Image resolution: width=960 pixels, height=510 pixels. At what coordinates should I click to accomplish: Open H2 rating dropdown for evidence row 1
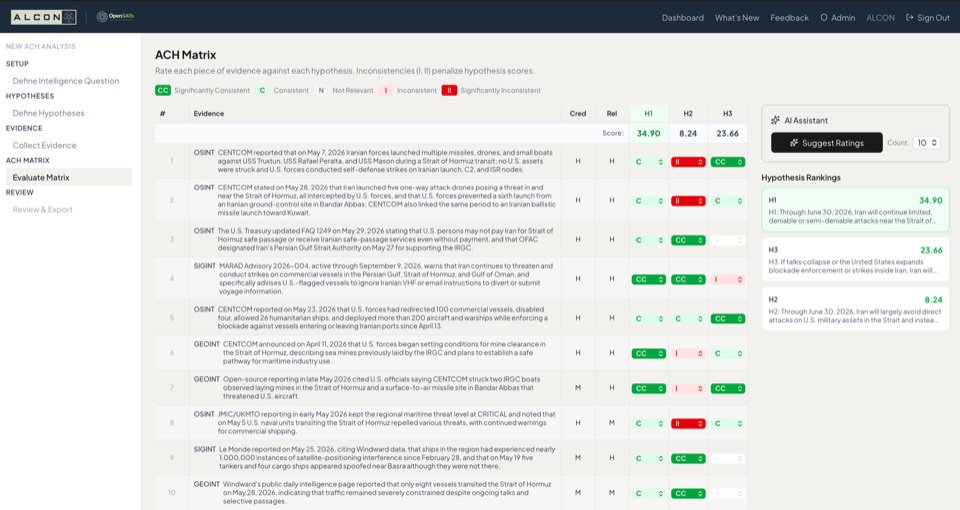688,162
